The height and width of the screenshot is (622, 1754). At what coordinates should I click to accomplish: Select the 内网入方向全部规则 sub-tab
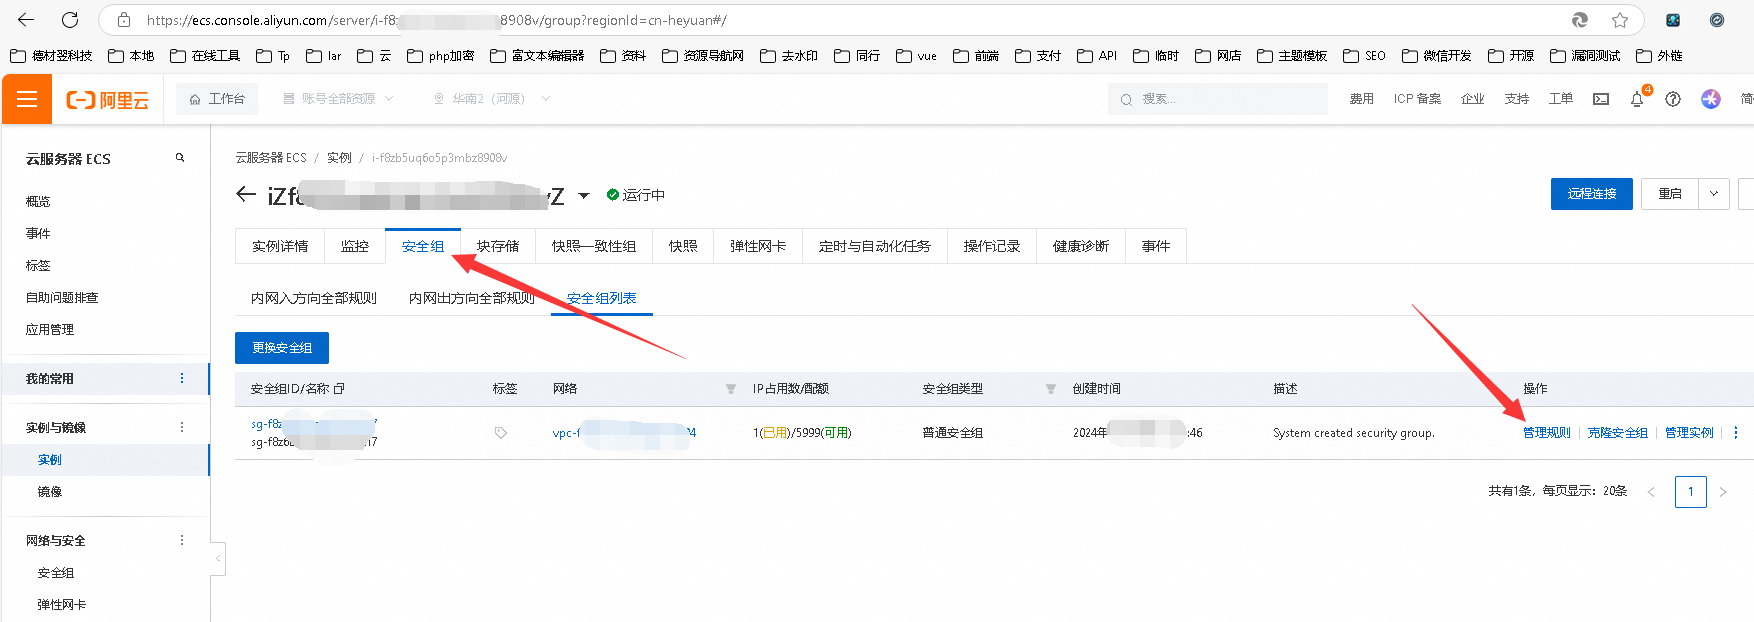click(x=314, y=298)
